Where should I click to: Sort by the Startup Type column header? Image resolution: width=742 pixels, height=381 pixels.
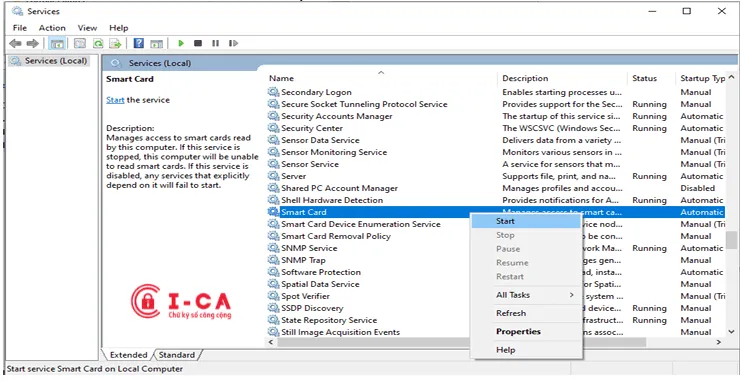click(x=702, y=78)
